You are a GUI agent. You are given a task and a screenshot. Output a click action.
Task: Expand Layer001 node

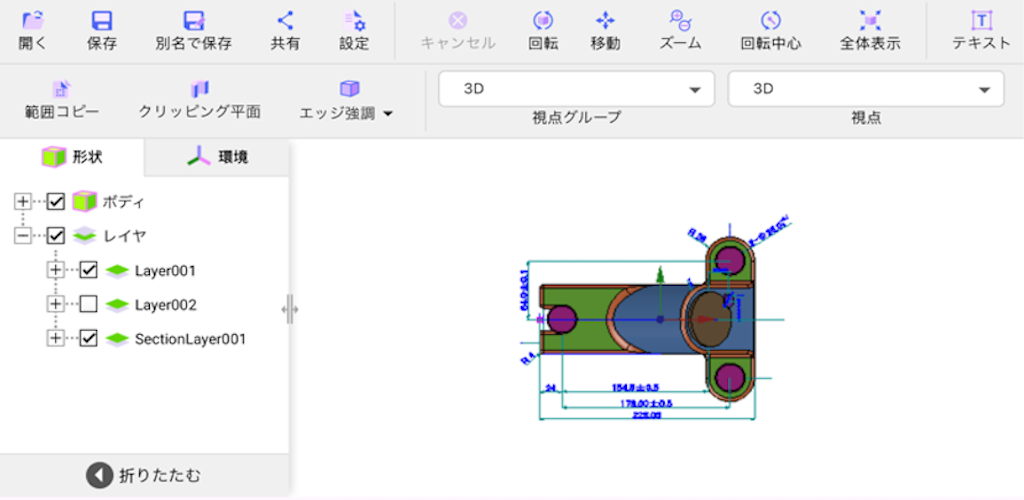coord(56,270)
